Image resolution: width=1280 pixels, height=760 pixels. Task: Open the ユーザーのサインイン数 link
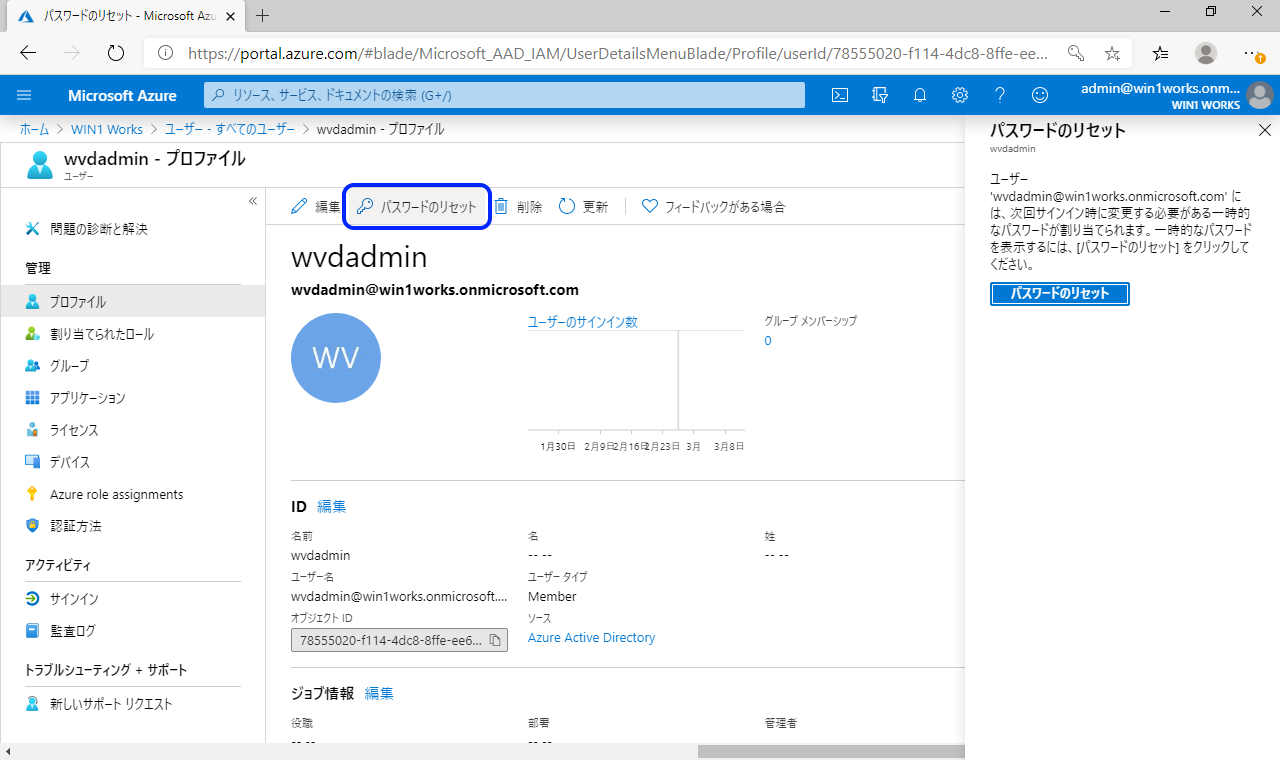click(x=583, y=322)
